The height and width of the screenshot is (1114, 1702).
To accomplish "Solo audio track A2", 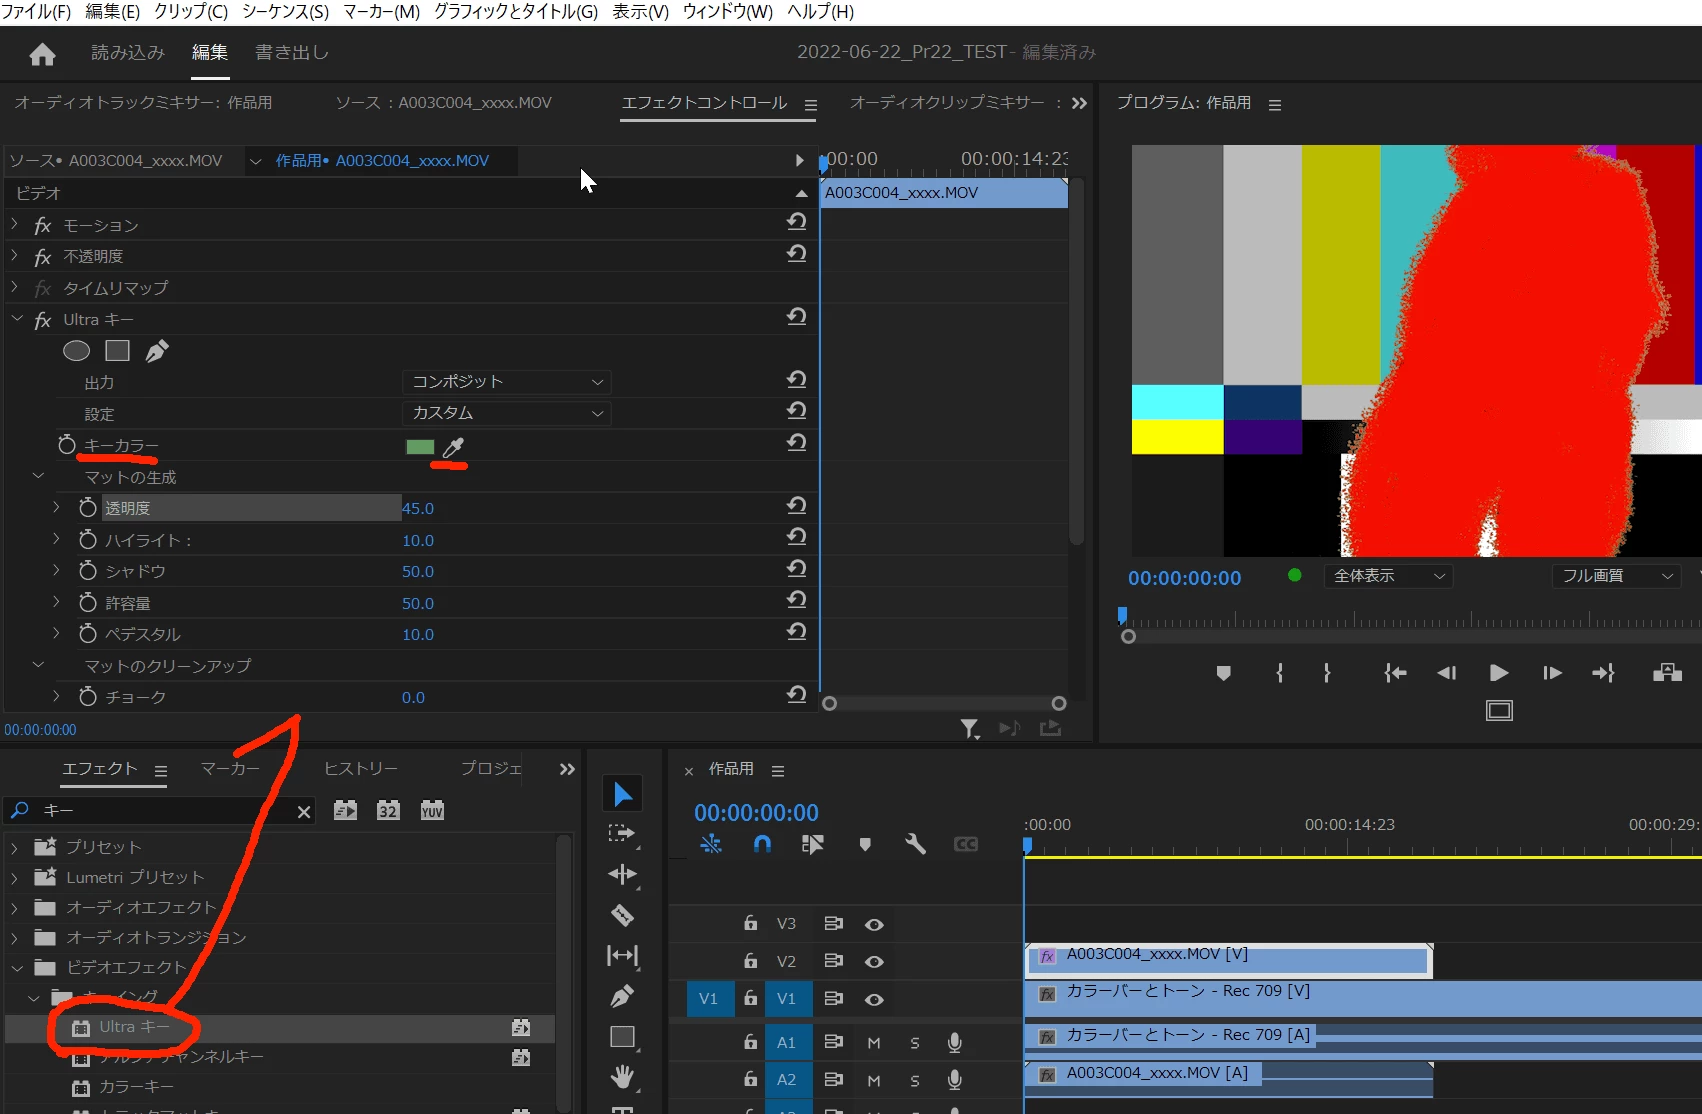I will coord(915,1081).
